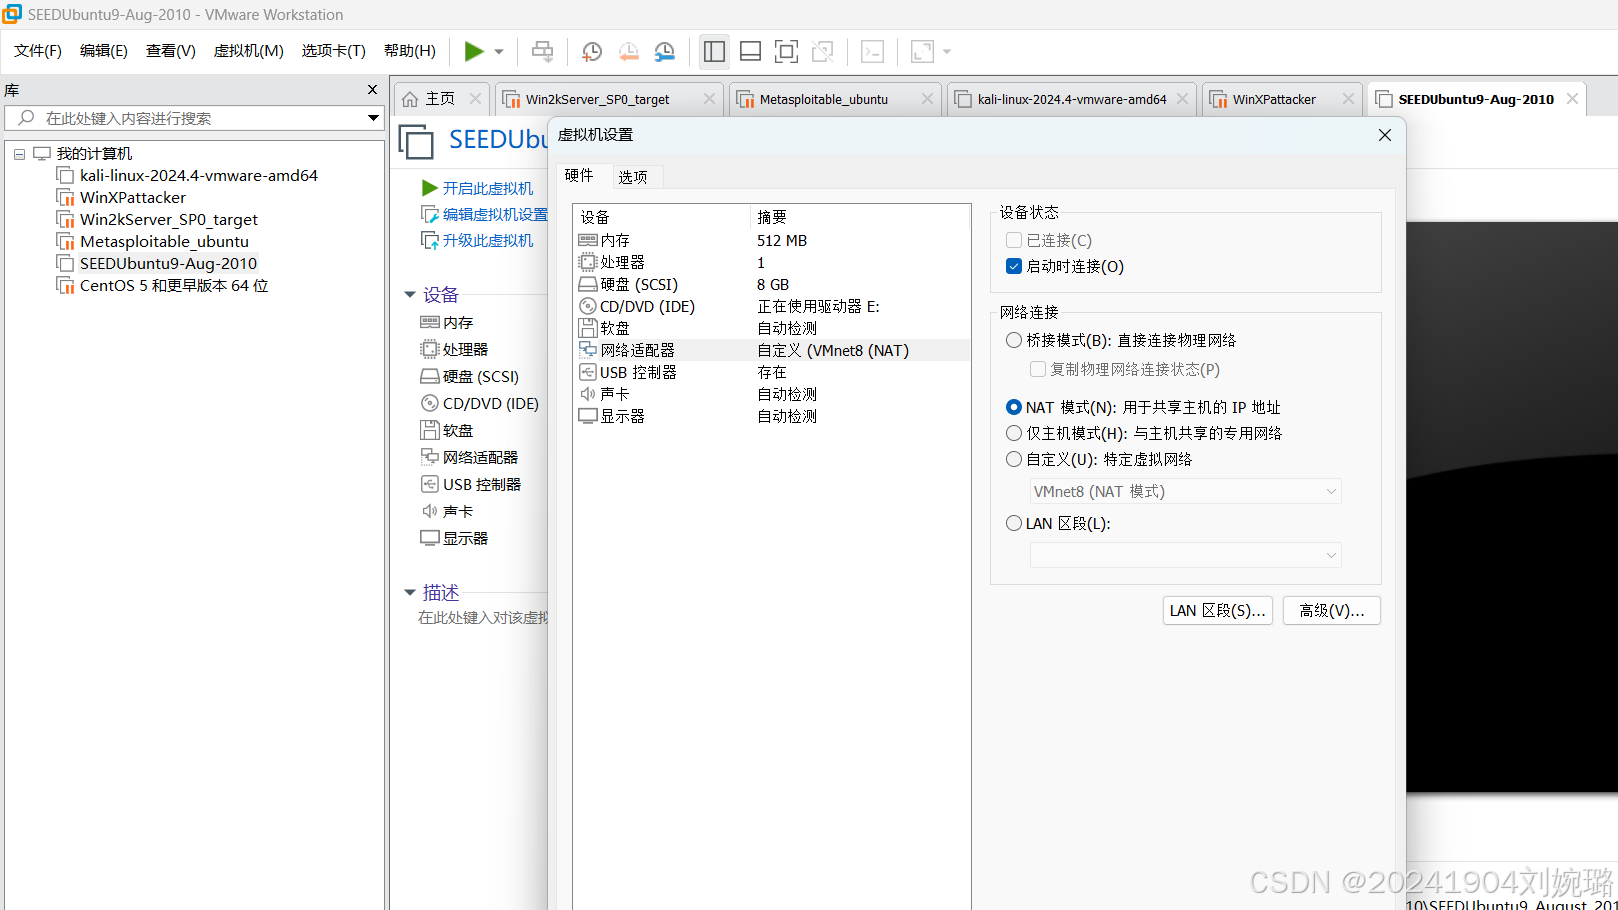Click the green power-on play toolbar icon
The image size is (1618, 910).
coord(474,51)
